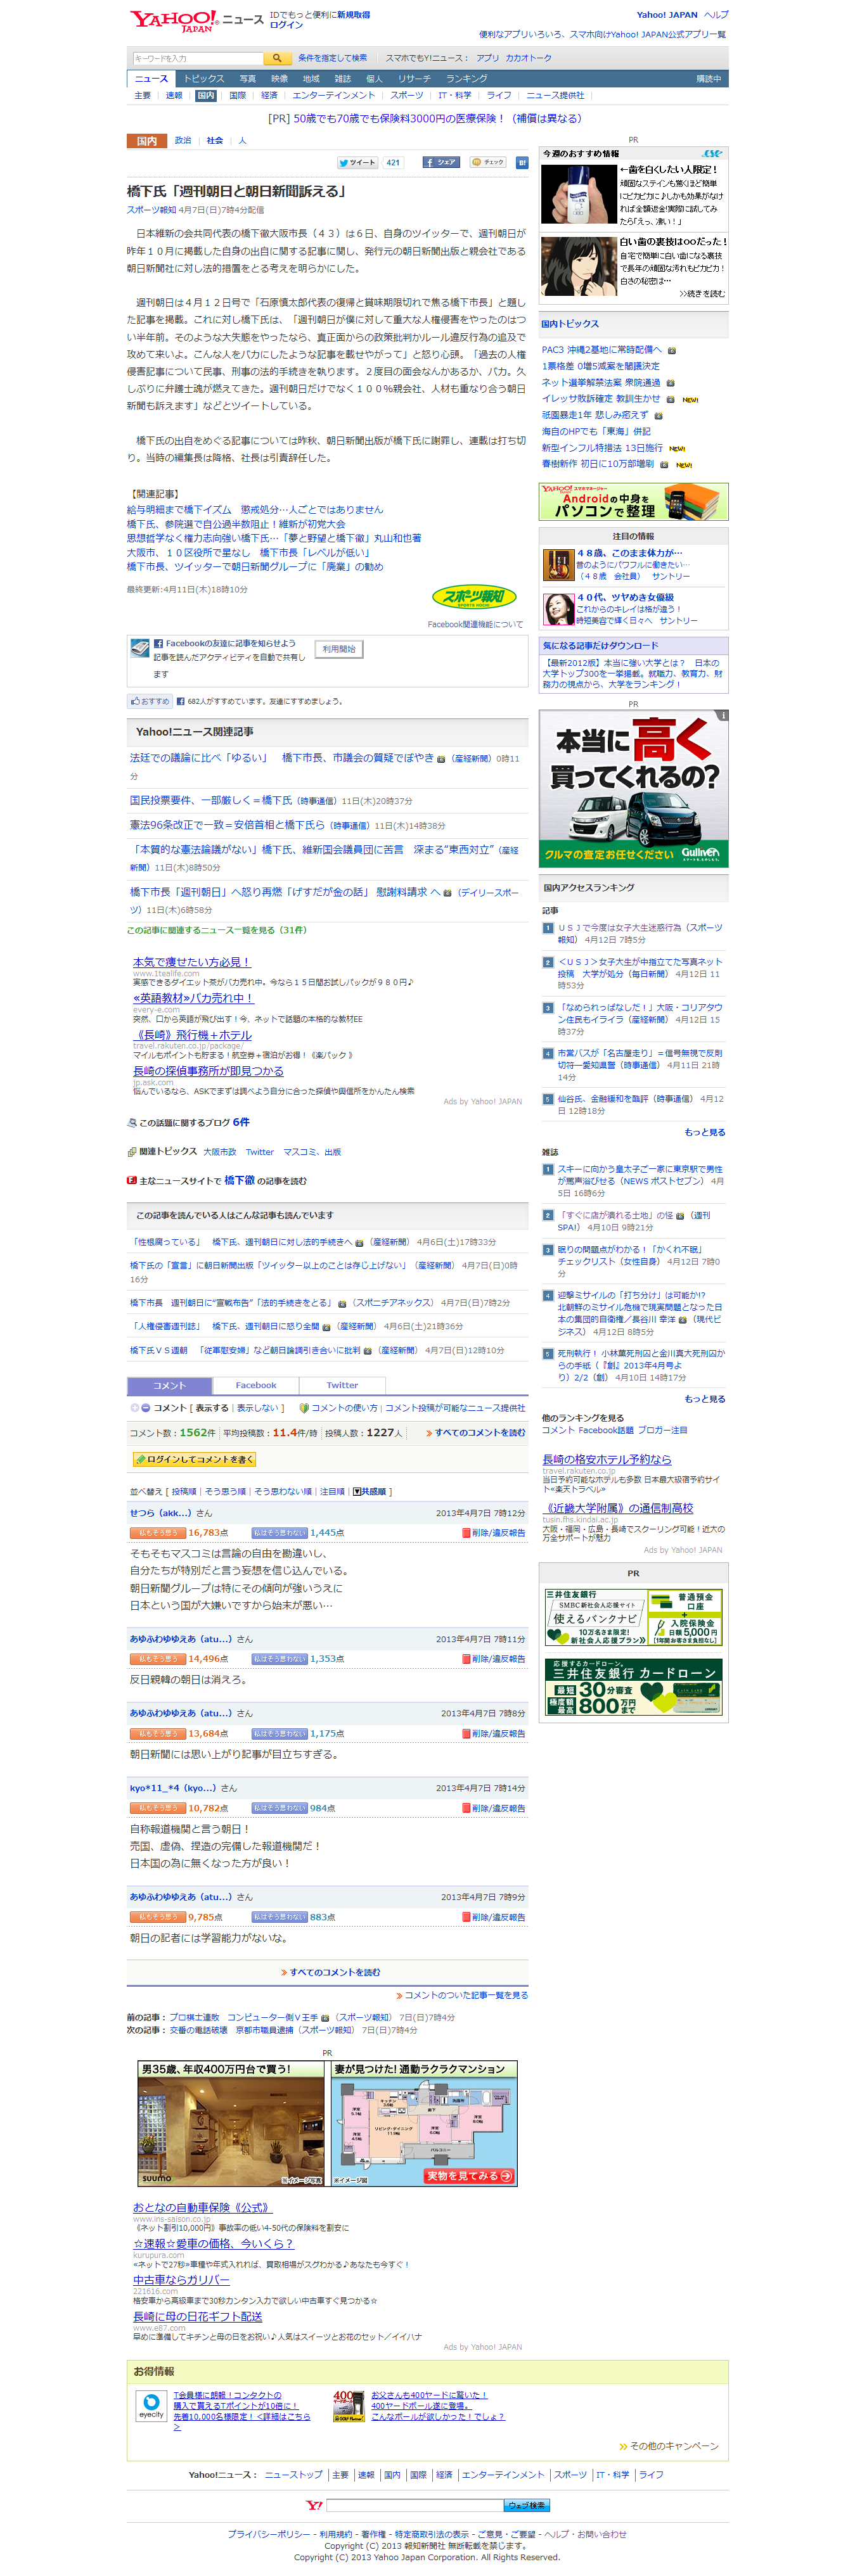Sort comments by そう思わない順
The width and height of the screenshot is (855, 2576).
[x=283, y=1491]
